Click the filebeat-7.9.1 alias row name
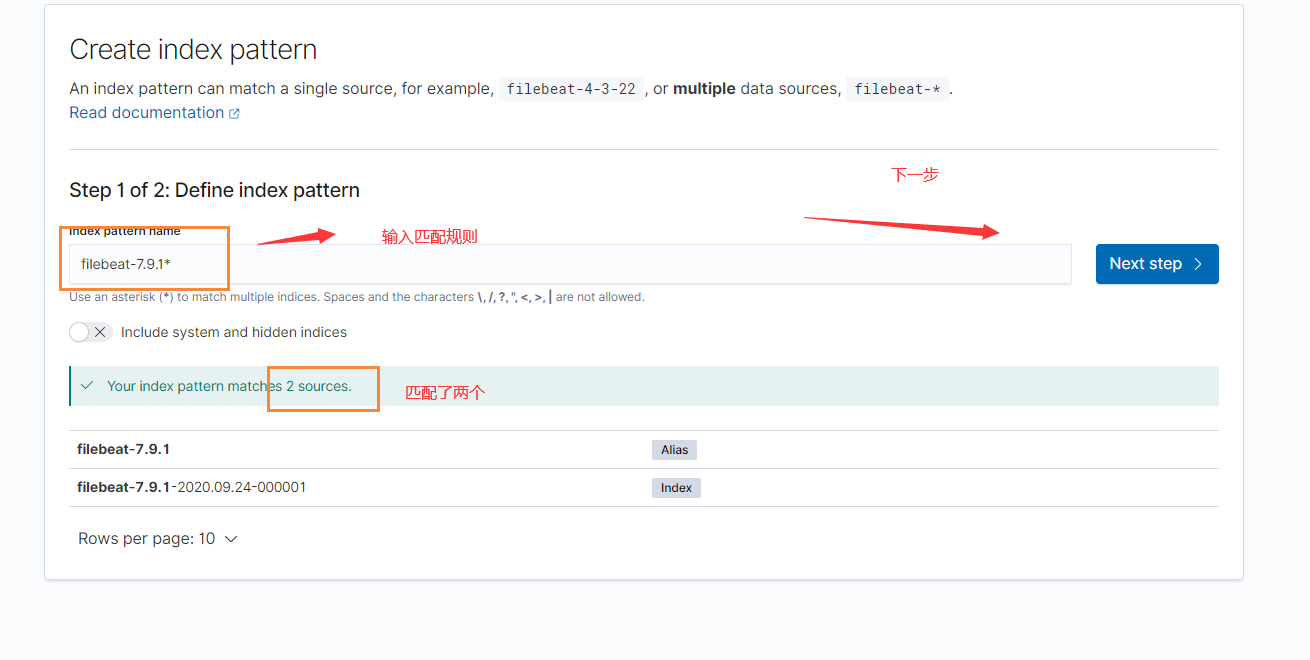1310x660 pixels. click(x=123, y=449)
